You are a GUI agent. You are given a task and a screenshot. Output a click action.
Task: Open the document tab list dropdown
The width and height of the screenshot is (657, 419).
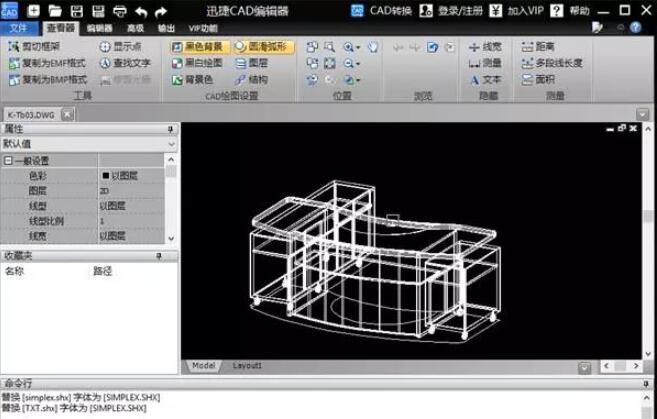[642, 114]
